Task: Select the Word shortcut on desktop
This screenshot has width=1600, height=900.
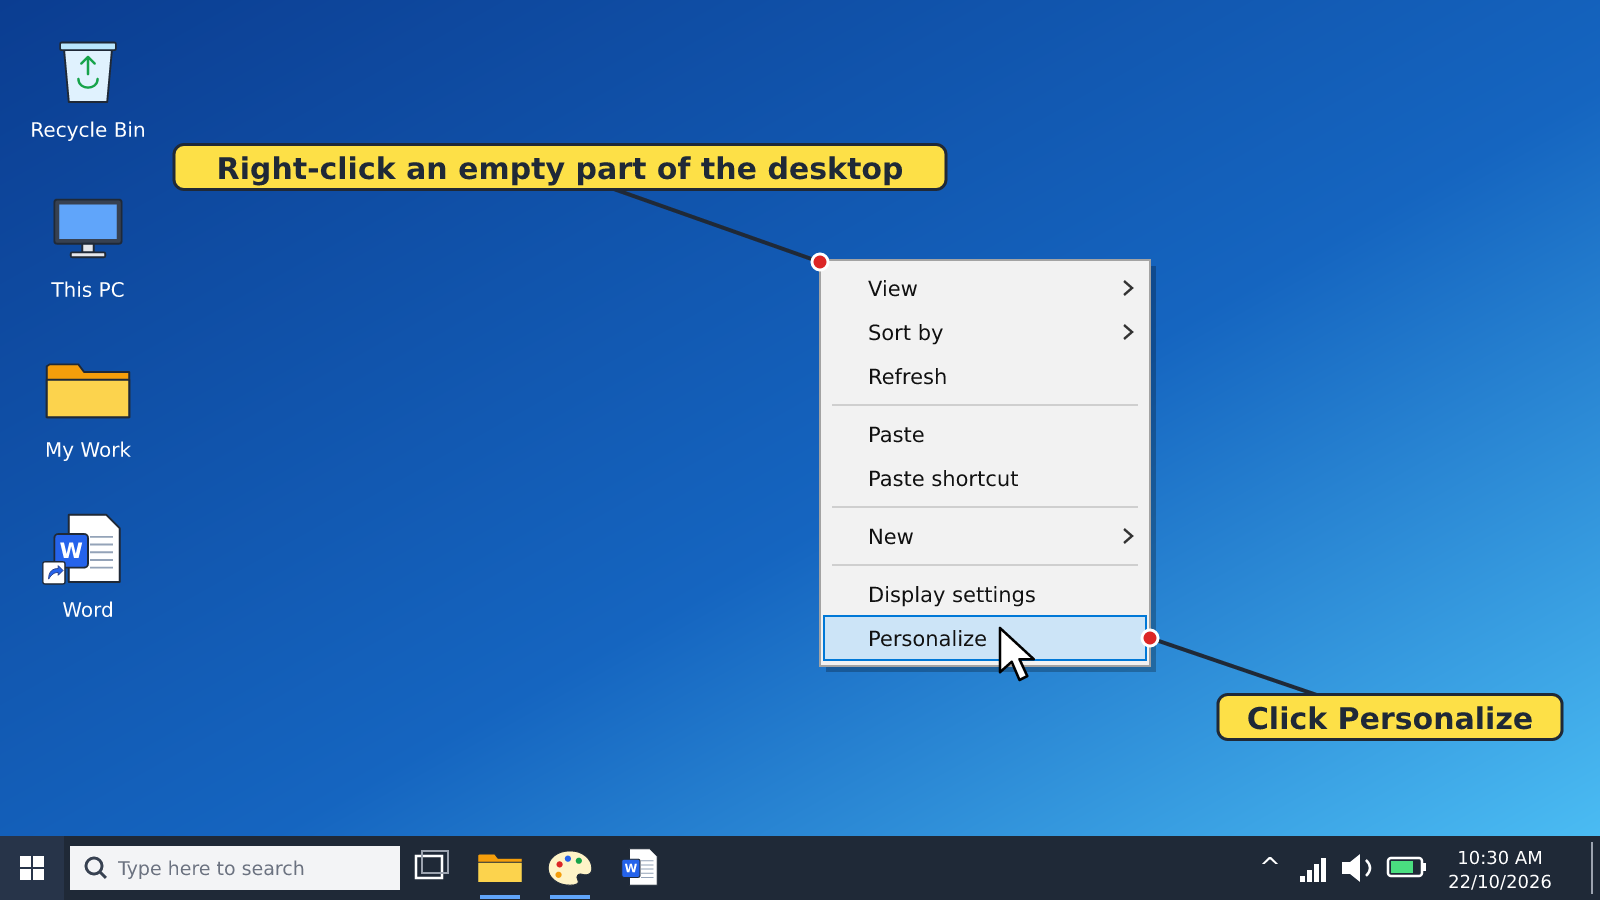Action: tap(88, 568)
